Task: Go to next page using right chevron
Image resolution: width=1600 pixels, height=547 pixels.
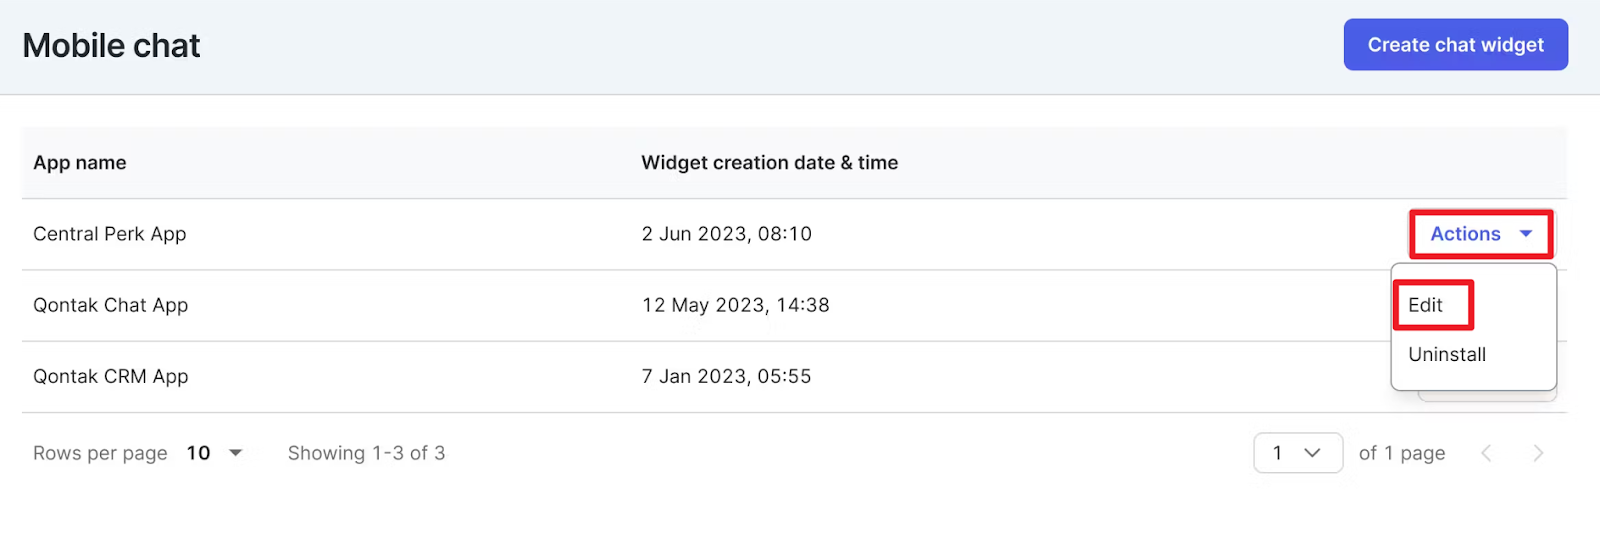Action: 1538,453
